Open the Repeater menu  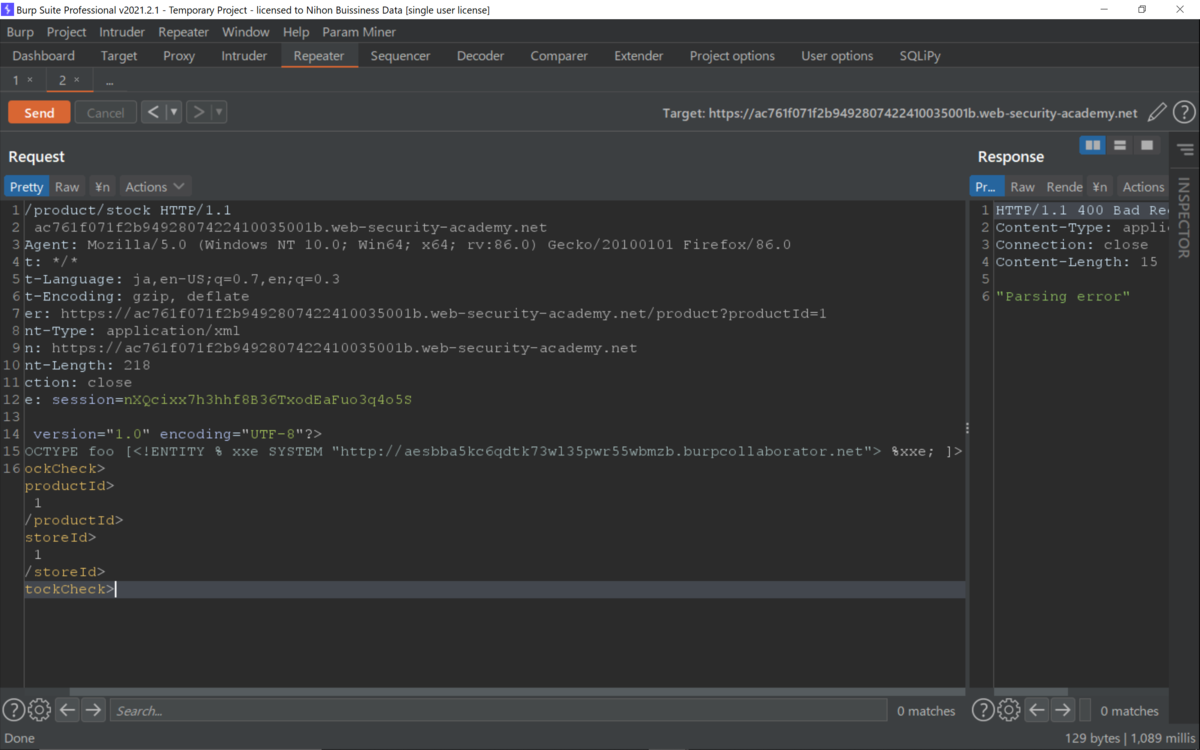coord(184,32)
